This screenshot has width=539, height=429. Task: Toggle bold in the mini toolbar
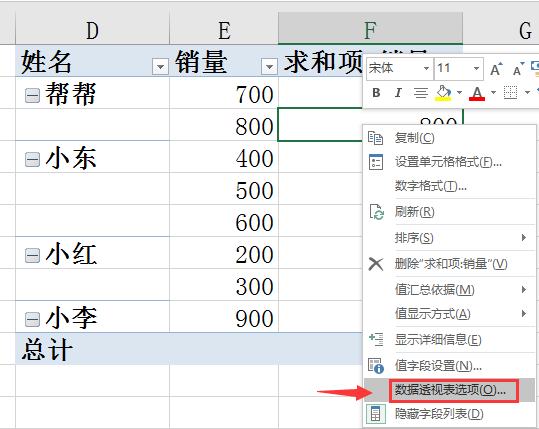(376, 93)
